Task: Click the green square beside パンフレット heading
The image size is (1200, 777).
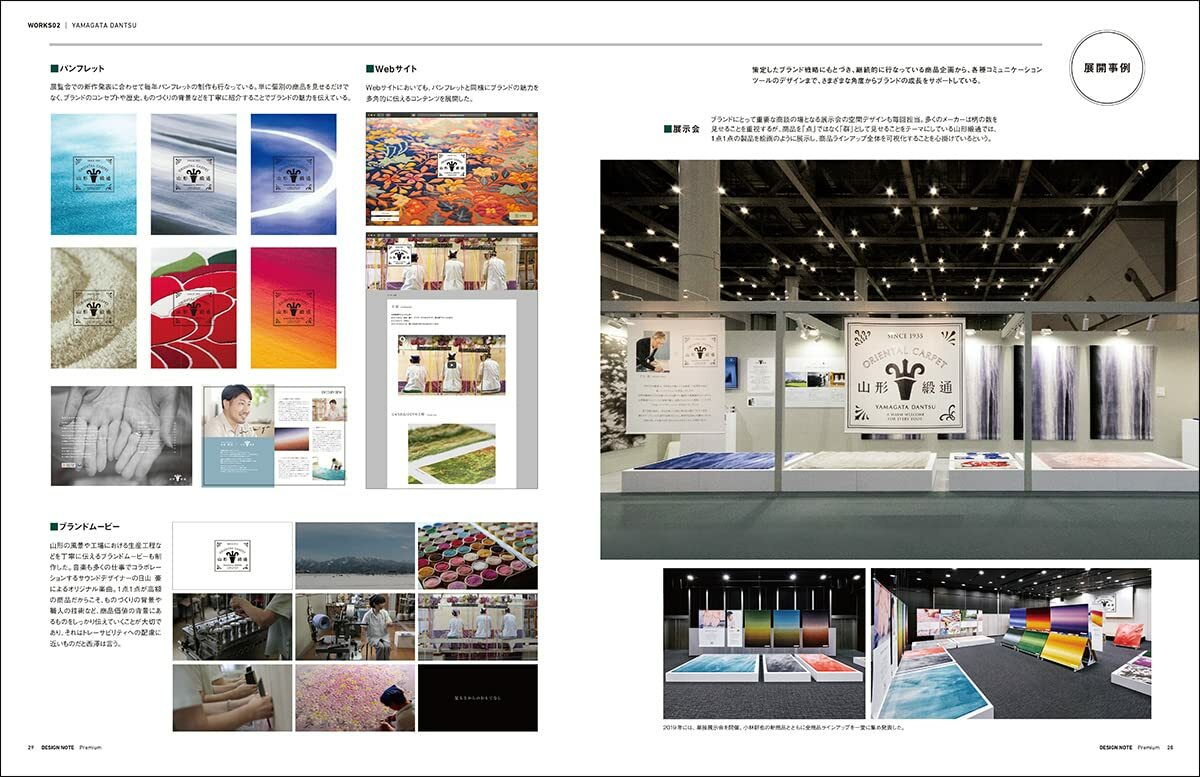Action: (55, 69)
